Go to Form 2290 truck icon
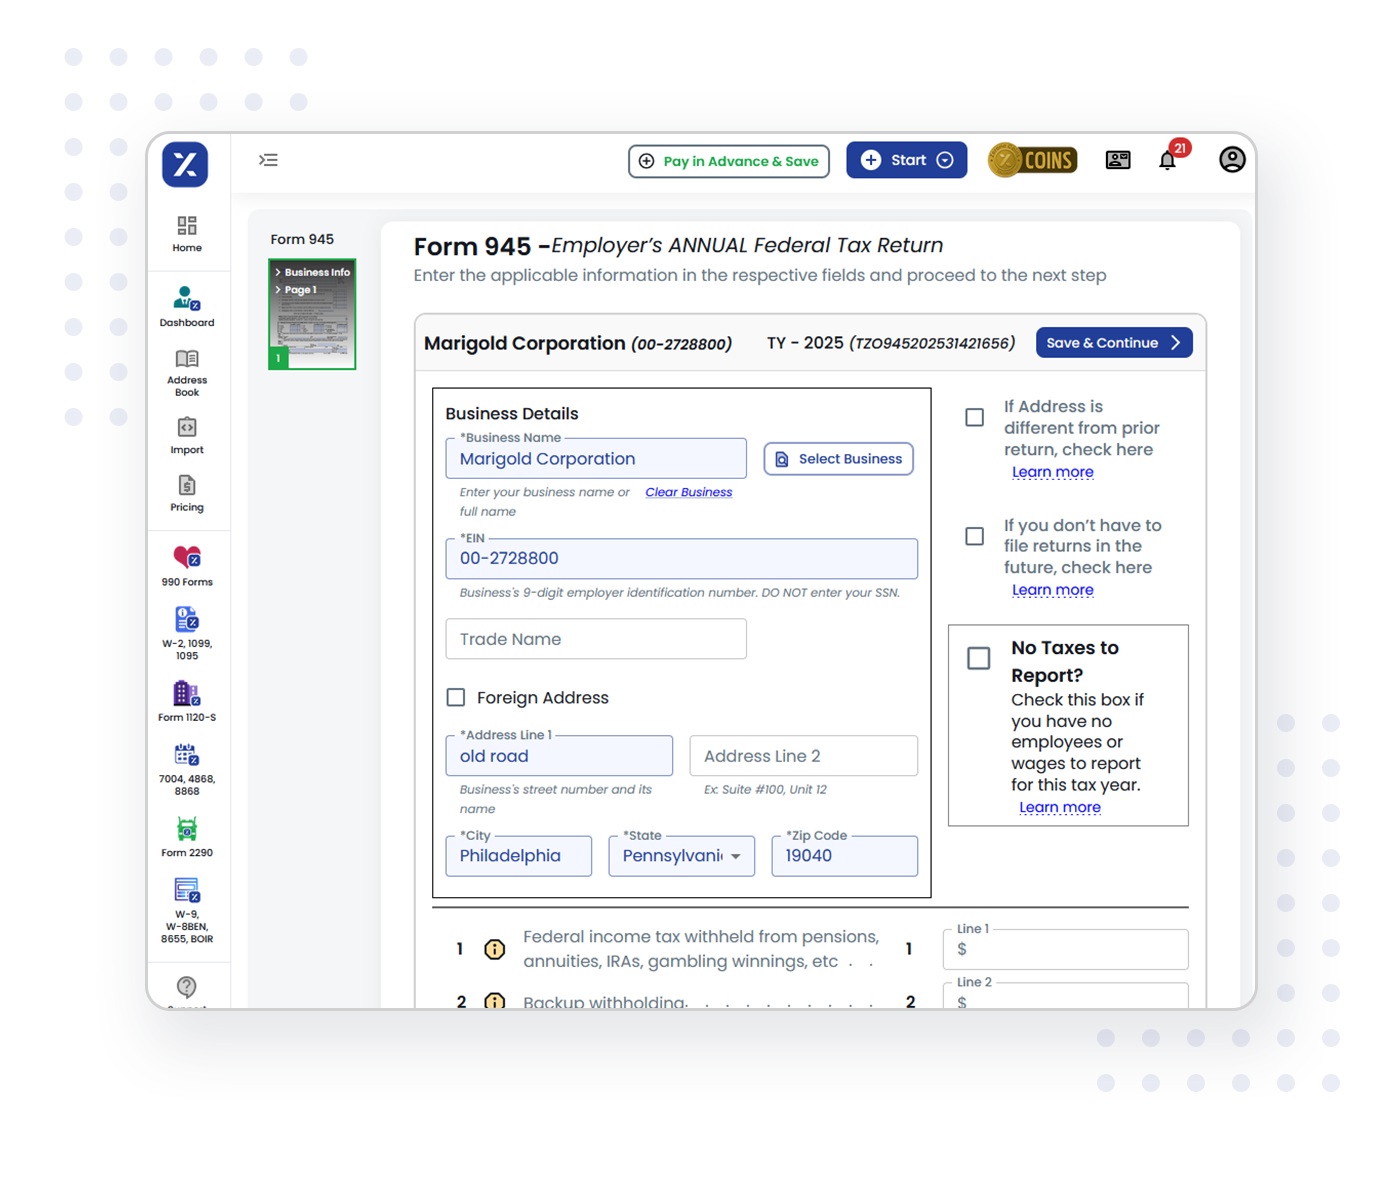 pyautogui.click(x=187, y=836)
